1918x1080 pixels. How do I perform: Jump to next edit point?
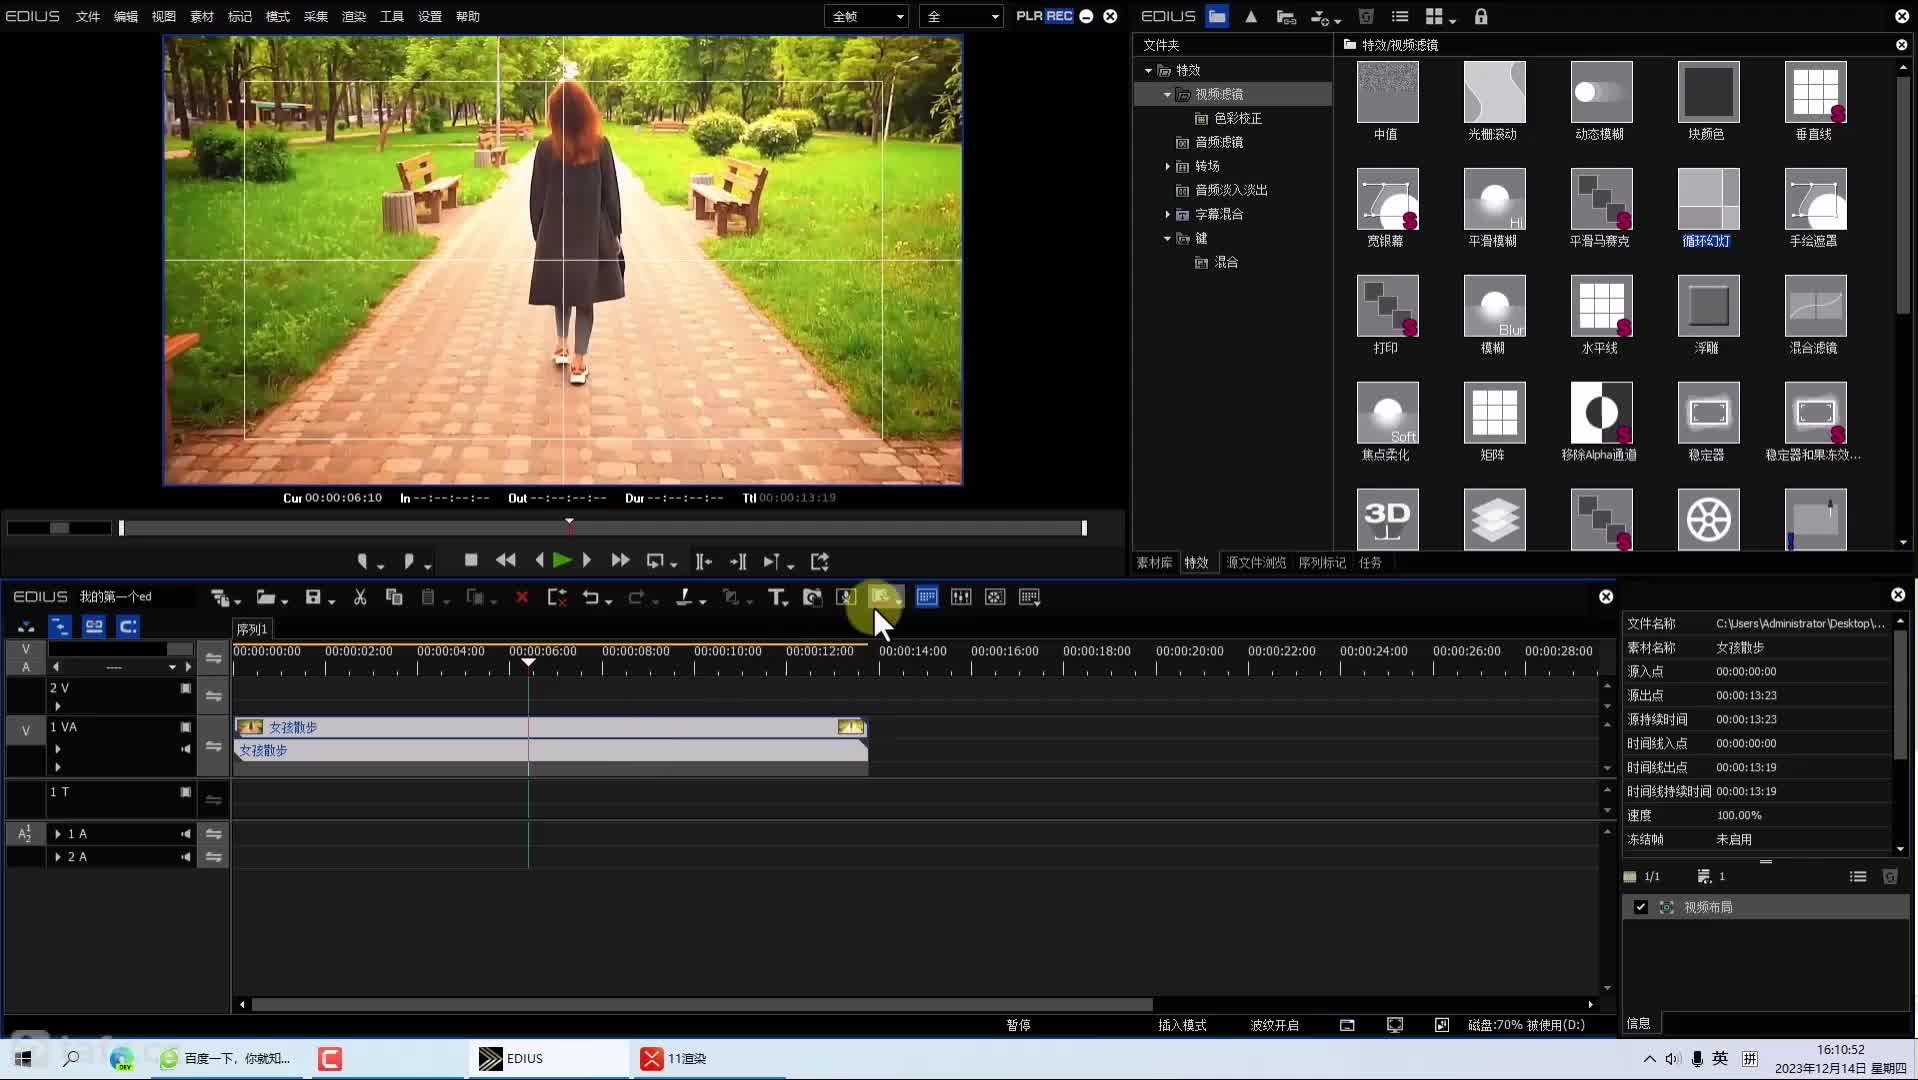(738, 561)
